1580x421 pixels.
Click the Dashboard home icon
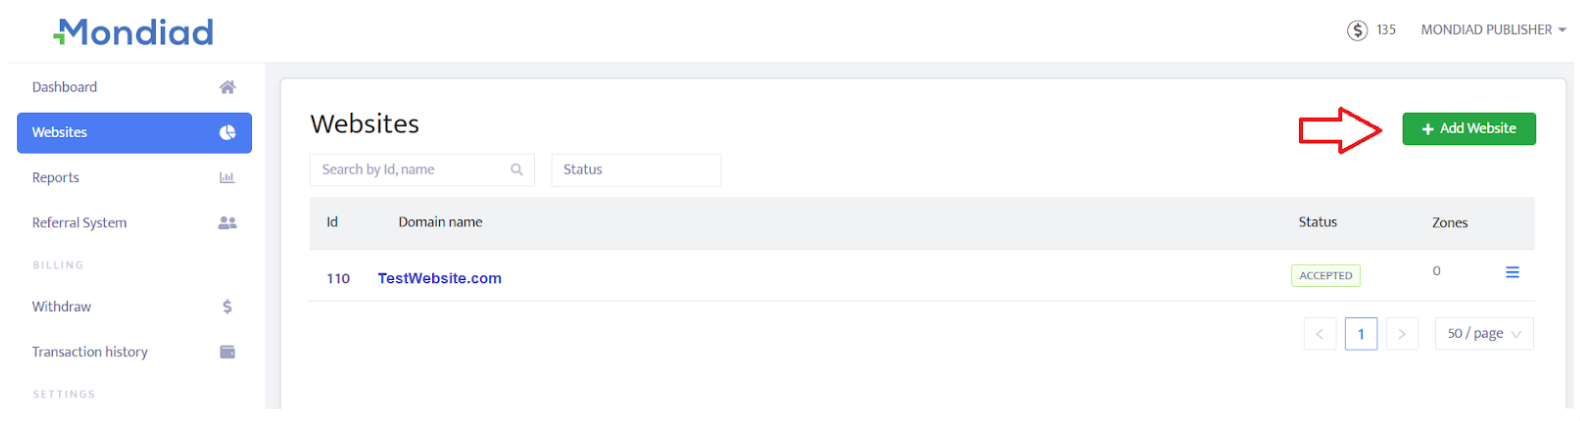coord(227,87)
